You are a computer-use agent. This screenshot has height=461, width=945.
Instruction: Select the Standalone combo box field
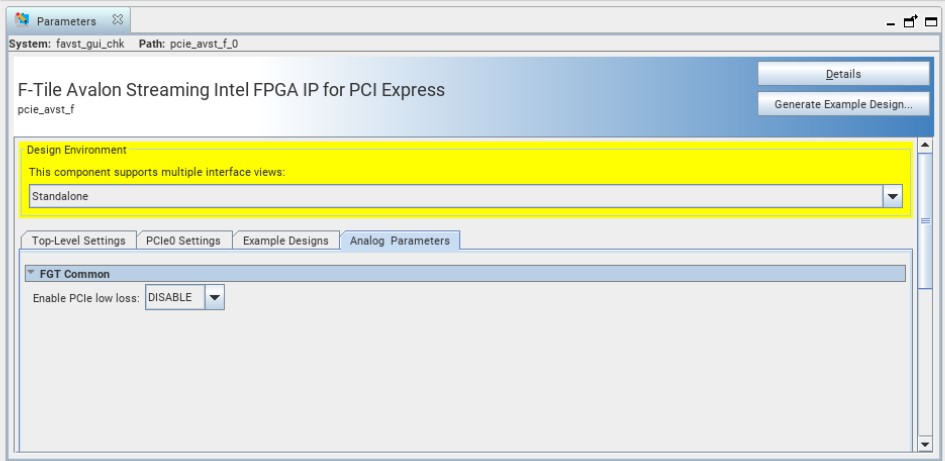(456, 196)
